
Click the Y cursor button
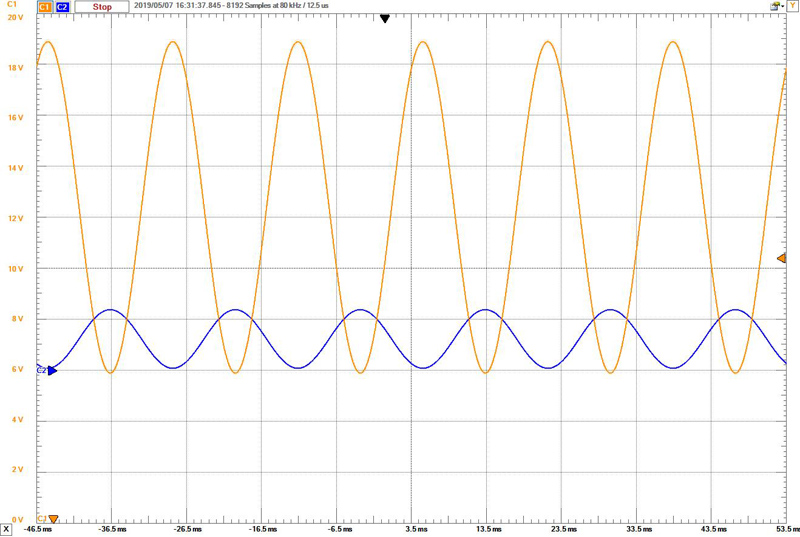(x=793, y=6)
